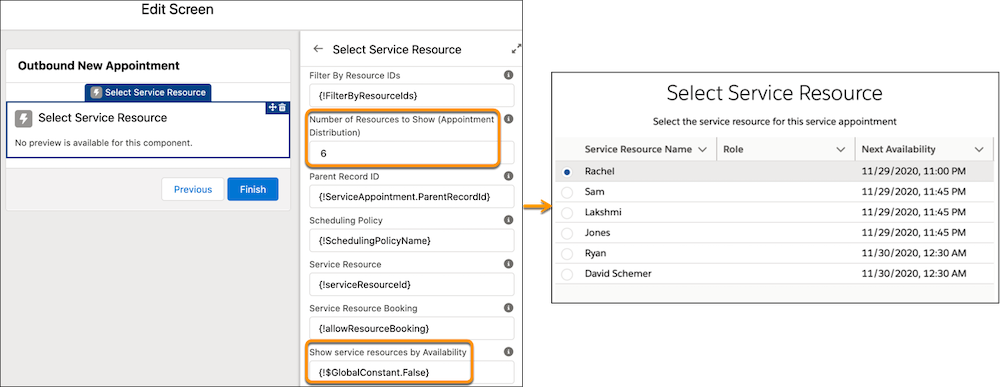This screenshot has height=387, width=1000.
Task: Select the Rachel radio button
Action: (567, 172)
